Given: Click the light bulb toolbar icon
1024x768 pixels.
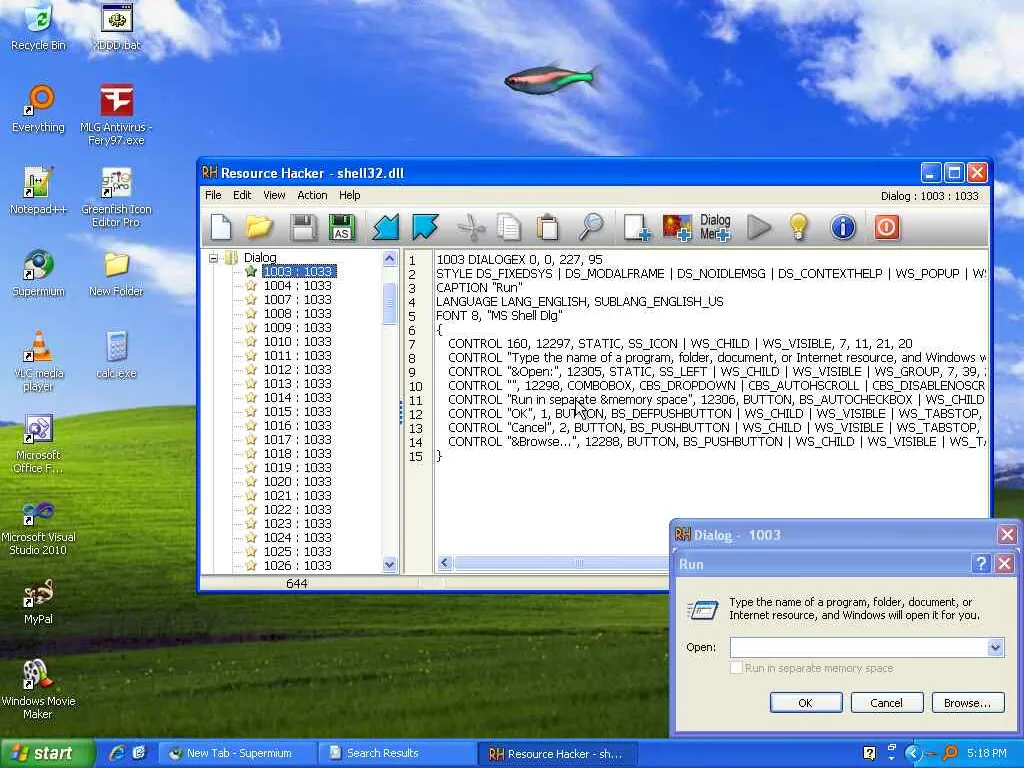Looking at the screenshot, I should coord(799,227).
